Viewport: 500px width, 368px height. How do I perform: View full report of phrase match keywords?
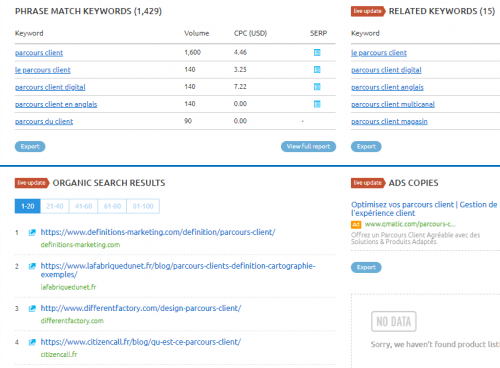[x=308, y=146]
